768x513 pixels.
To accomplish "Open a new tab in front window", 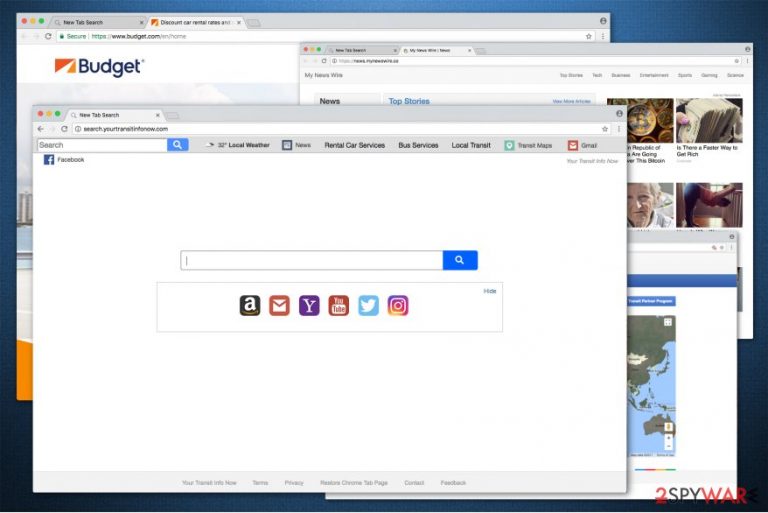I will click(x=172, y=116).
